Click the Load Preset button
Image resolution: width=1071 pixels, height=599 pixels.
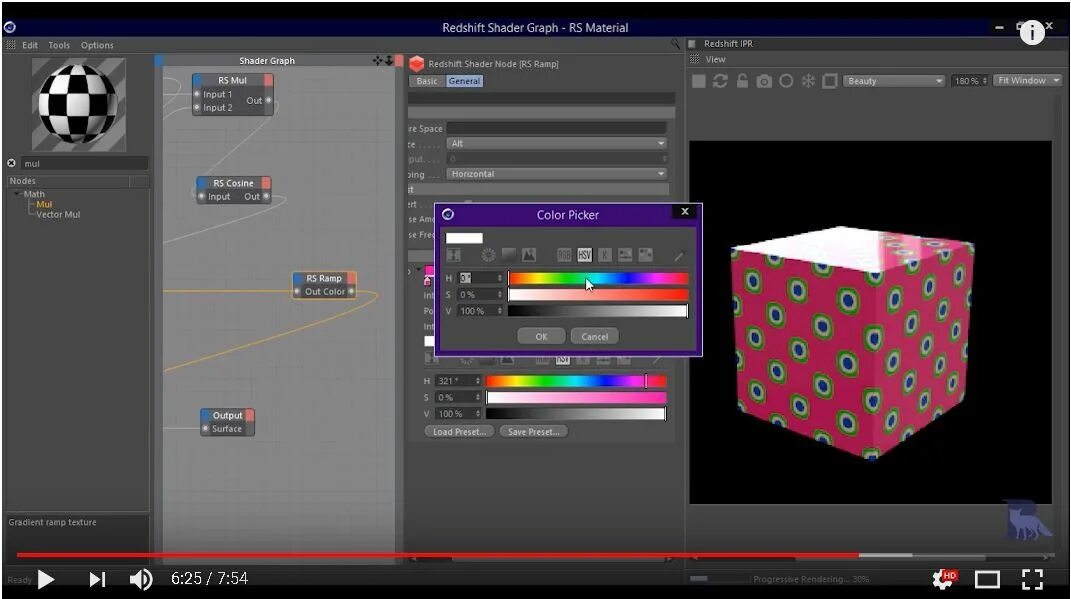[x=459, y=432]
